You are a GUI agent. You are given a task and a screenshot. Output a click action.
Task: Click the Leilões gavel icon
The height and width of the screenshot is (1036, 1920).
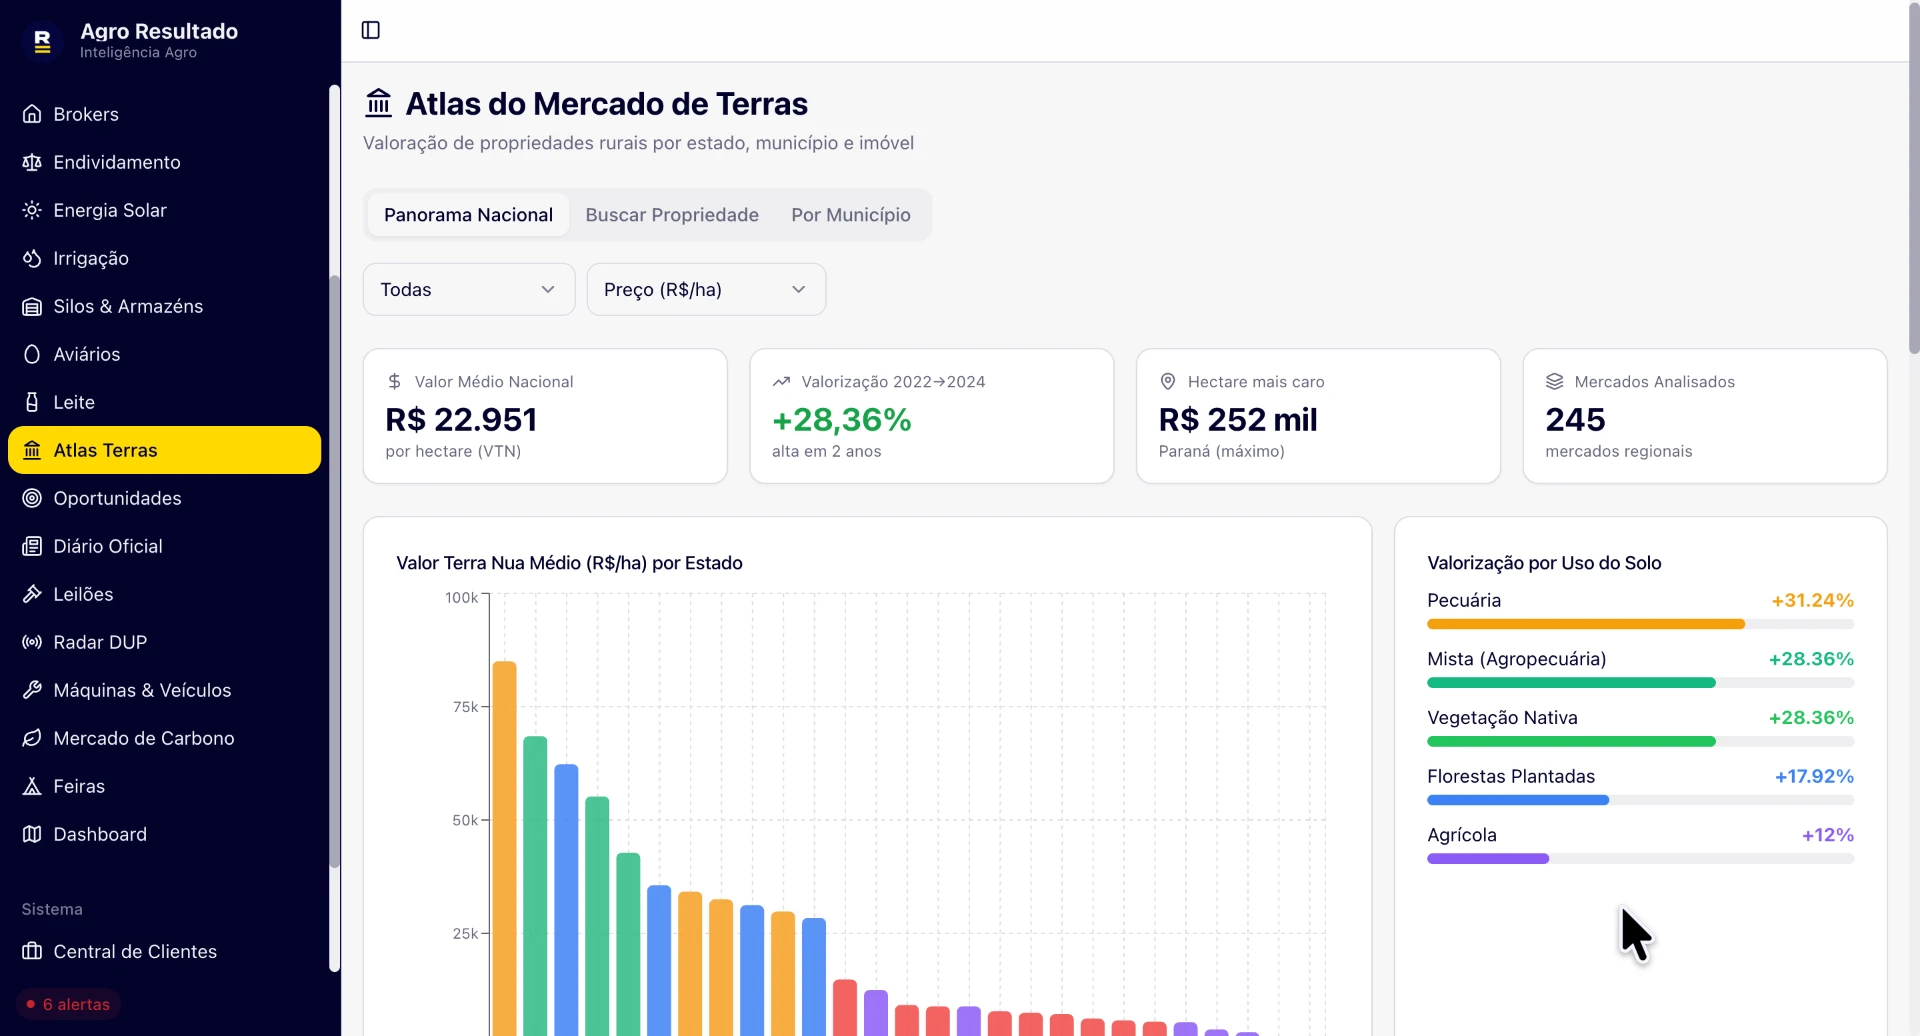(x=32, y=594)
